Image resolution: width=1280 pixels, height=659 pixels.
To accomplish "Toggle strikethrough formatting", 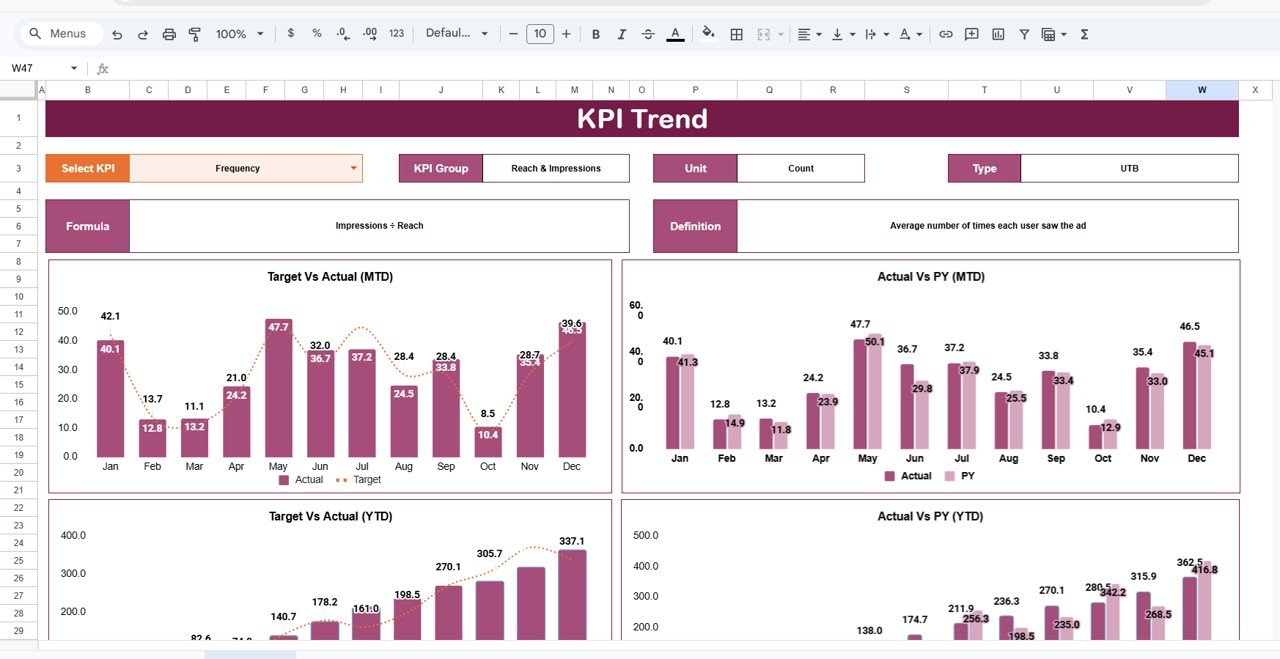I will point(647,33).
